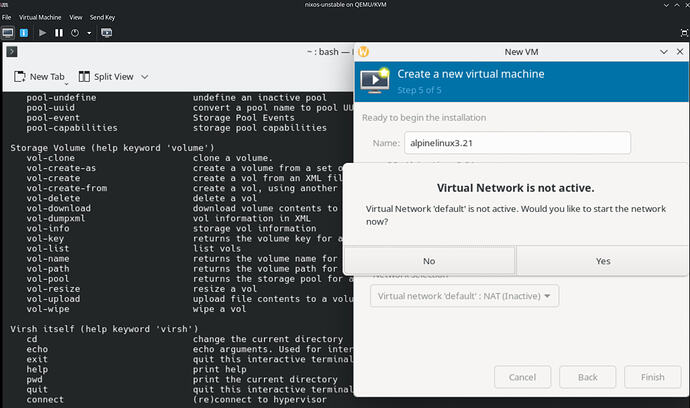Open the Virtual network 'default' NAT dropdown
Image resolution: width=690 pixels, height=408 pixels.
[464, 296]
